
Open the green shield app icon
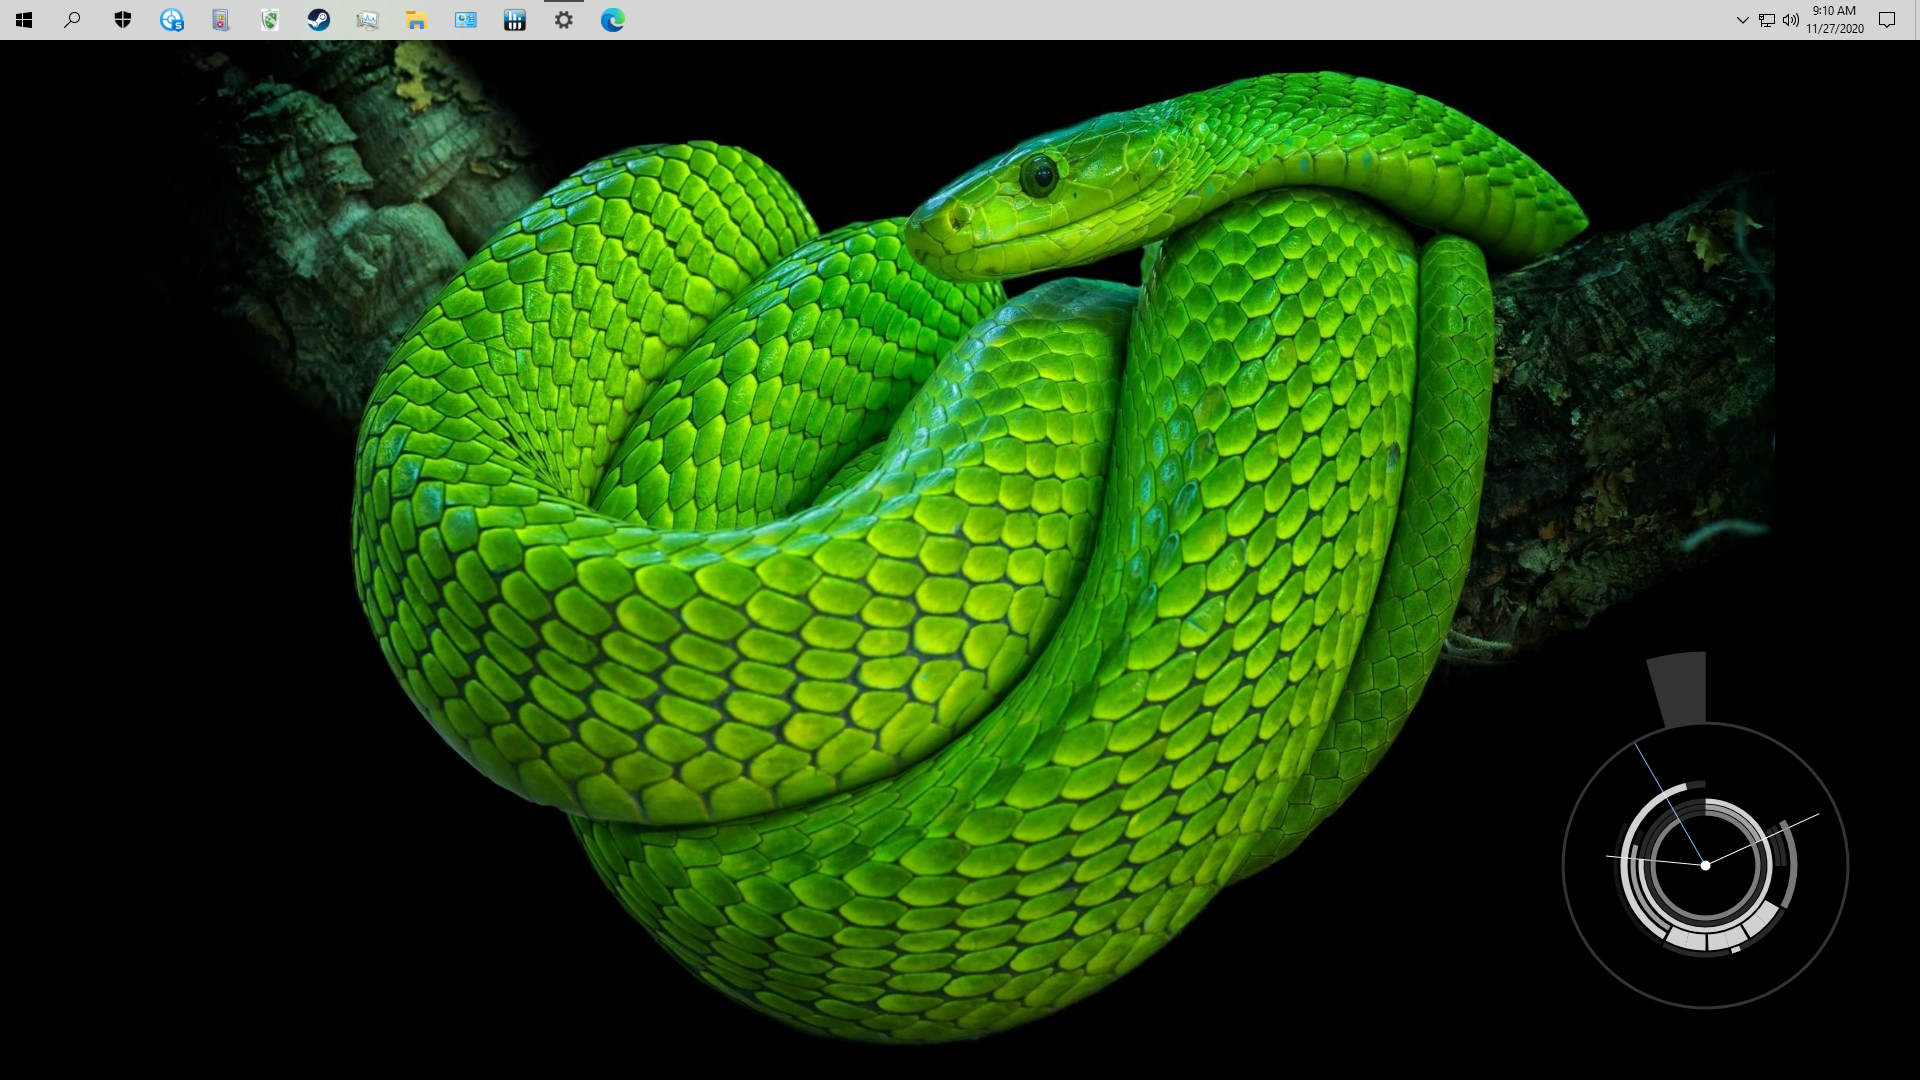[270, 20]
